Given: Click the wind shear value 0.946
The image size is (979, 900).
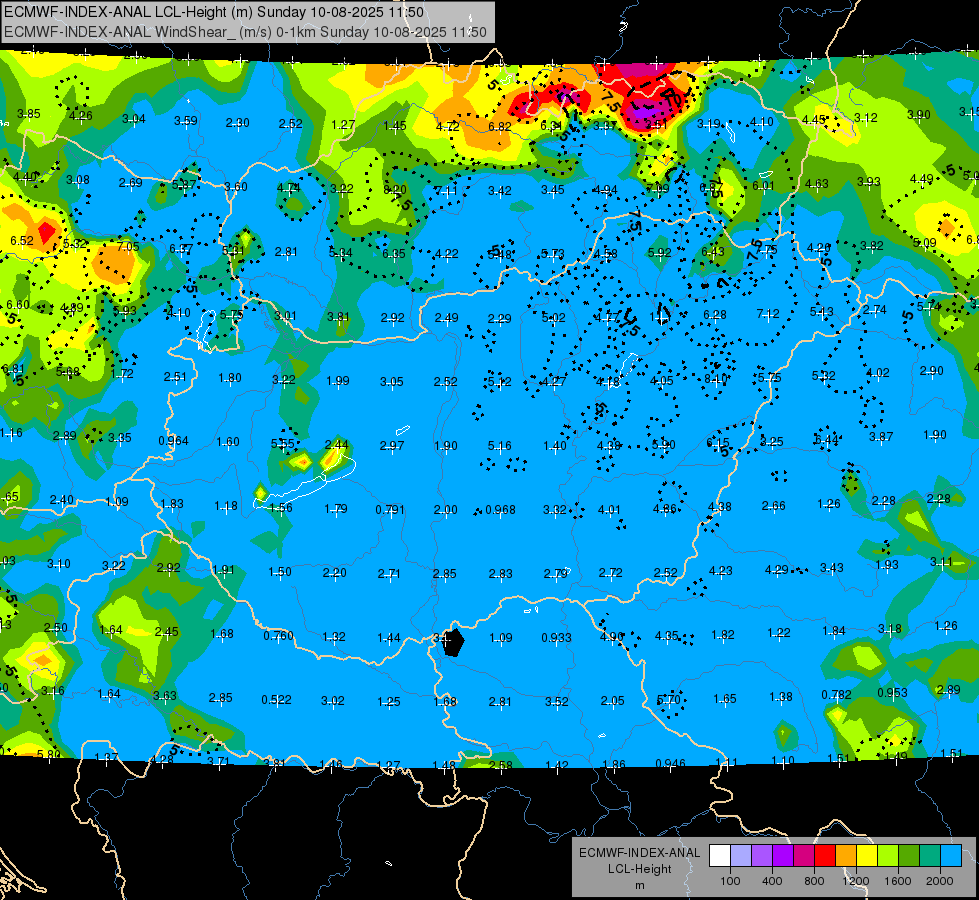Looking at the screenshot, I should pos(671,763).
